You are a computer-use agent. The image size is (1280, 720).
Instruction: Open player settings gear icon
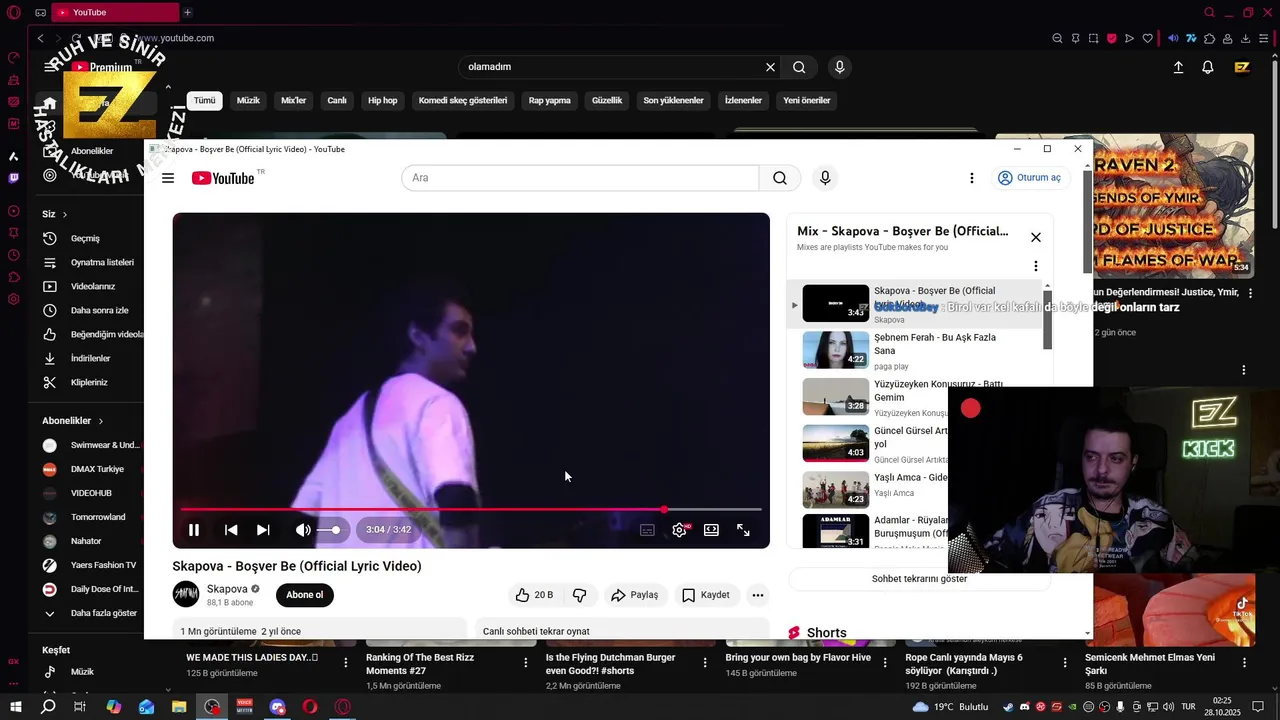(680, 530)
